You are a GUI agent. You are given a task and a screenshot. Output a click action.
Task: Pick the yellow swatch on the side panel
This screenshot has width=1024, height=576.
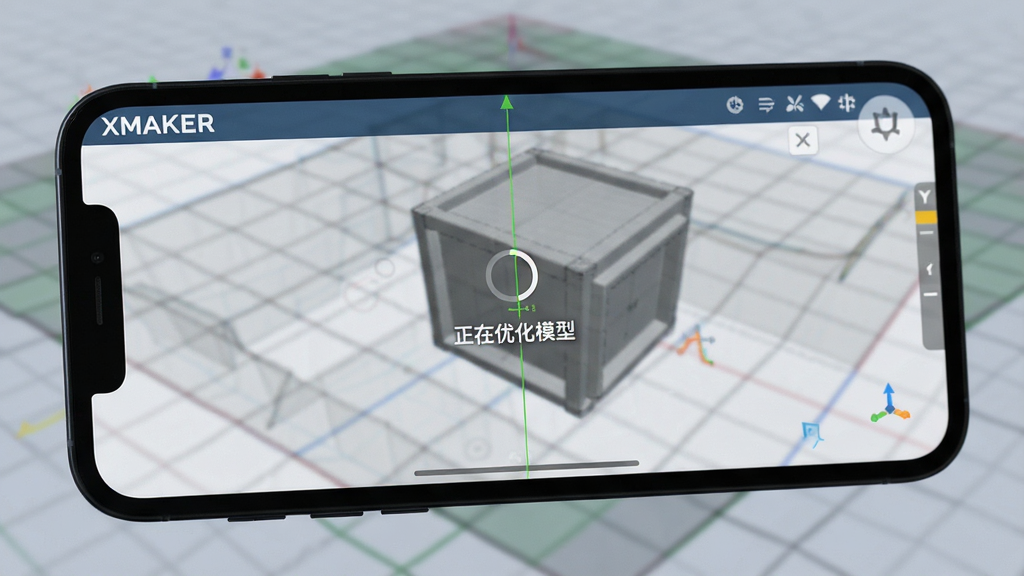[926, 217]
